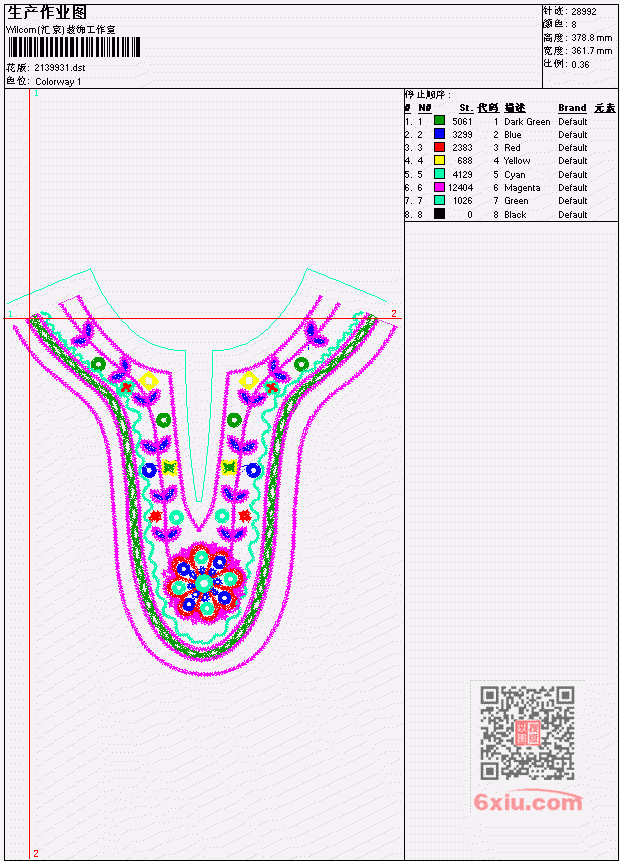620x861 pixels.
Task: Click the production worksheet title at top
Action: tap(47, 12)
